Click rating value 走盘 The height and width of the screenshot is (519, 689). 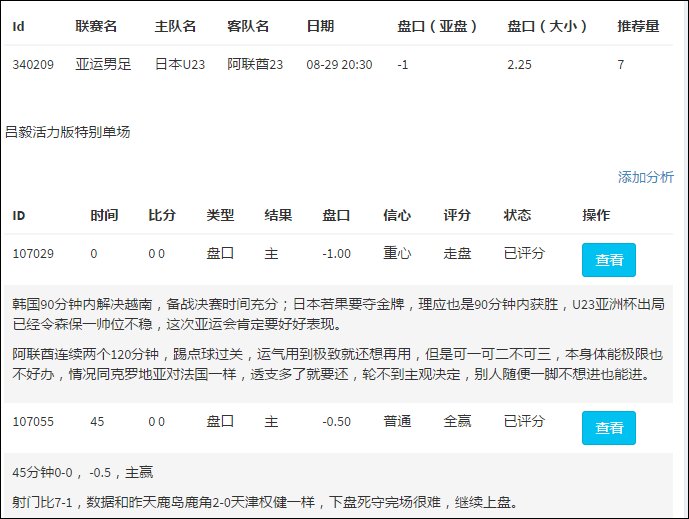coord(457,253)
